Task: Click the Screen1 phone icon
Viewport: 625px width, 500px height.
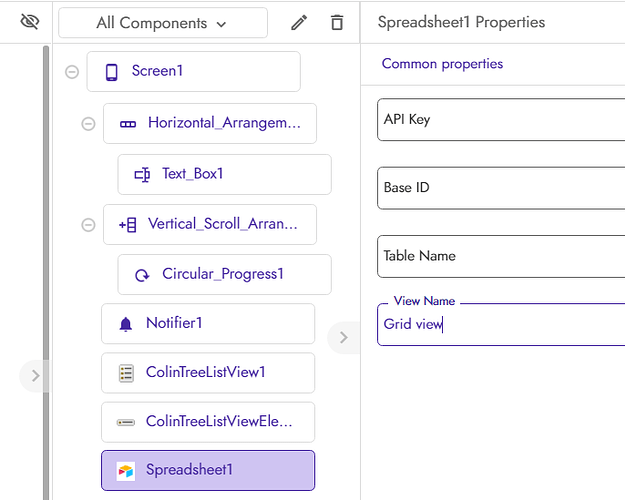Action: tap(112, 72)
